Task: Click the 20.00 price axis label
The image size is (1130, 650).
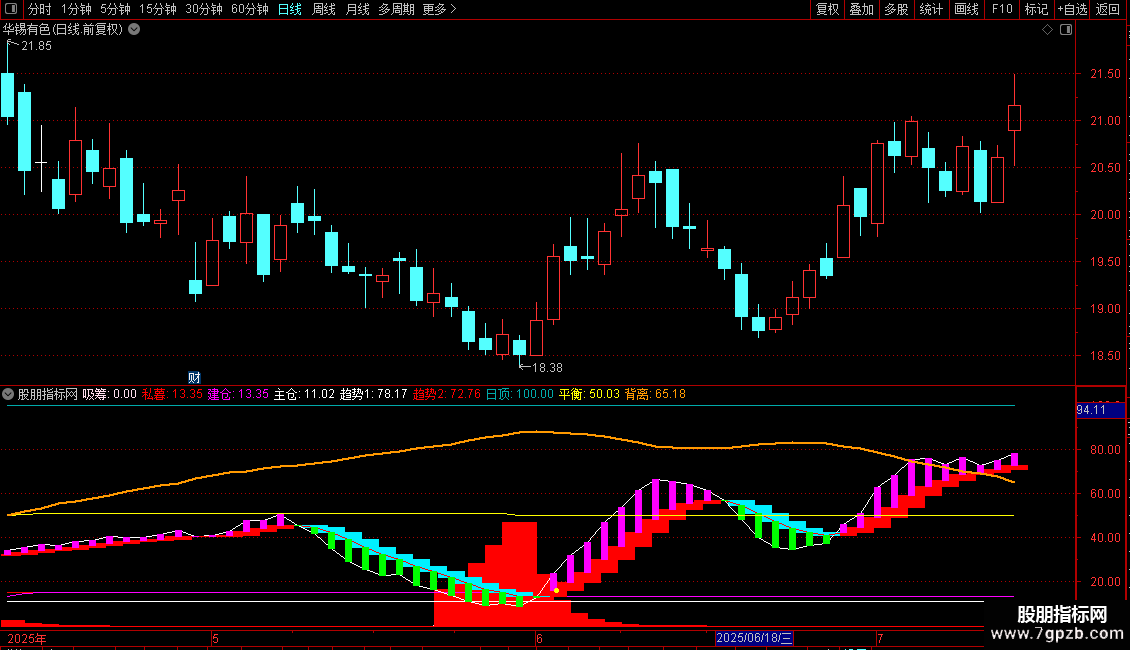Action: coord(1105,215)
